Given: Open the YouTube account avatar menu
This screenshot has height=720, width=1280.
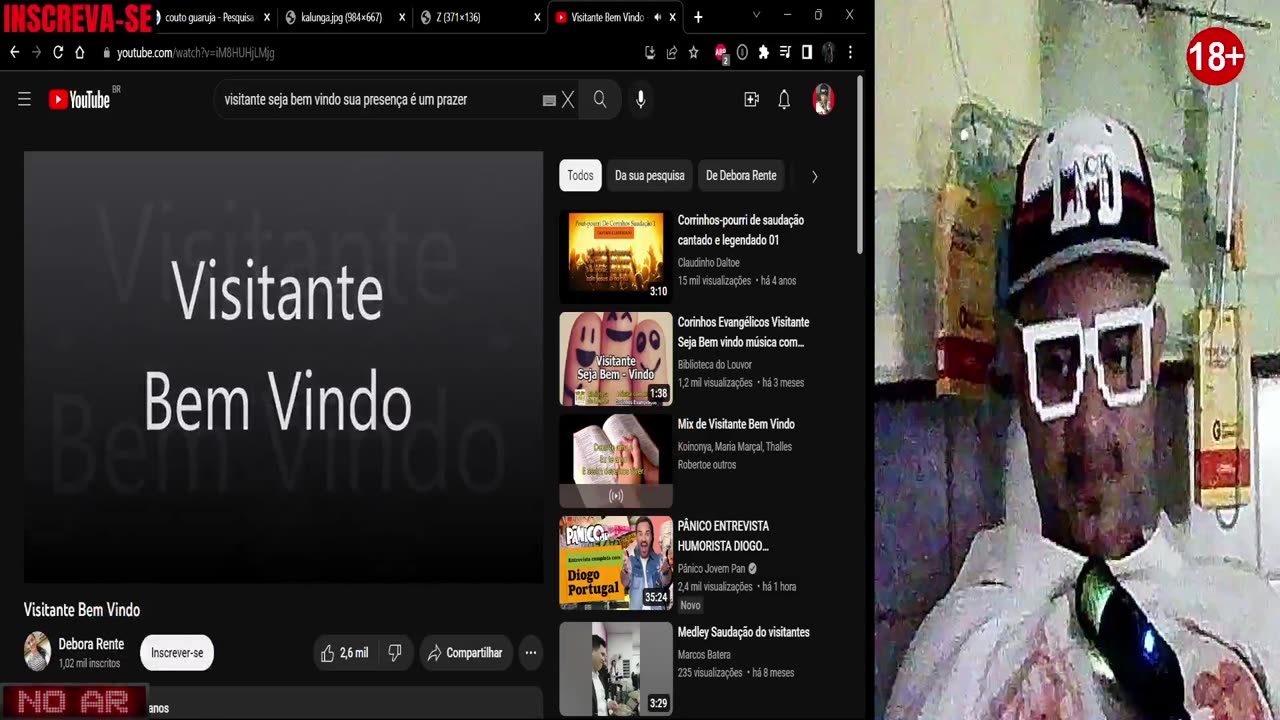Looking at the screenshot, I should 823,99.
